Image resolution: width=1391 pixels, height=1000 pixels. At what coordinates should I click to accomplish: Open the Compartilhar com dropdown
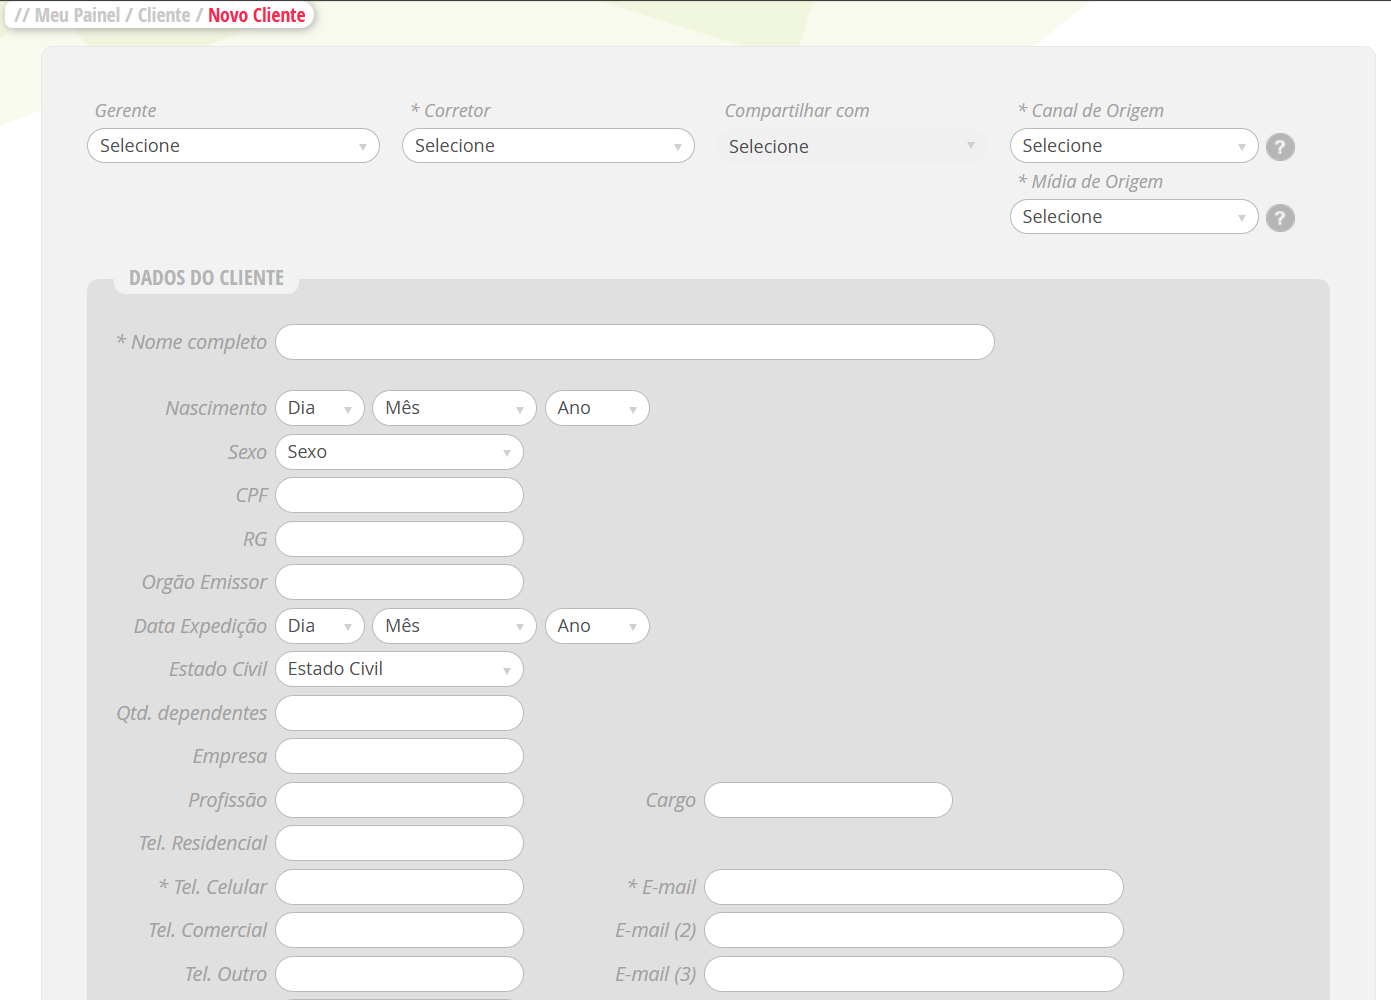coord(851,146)
